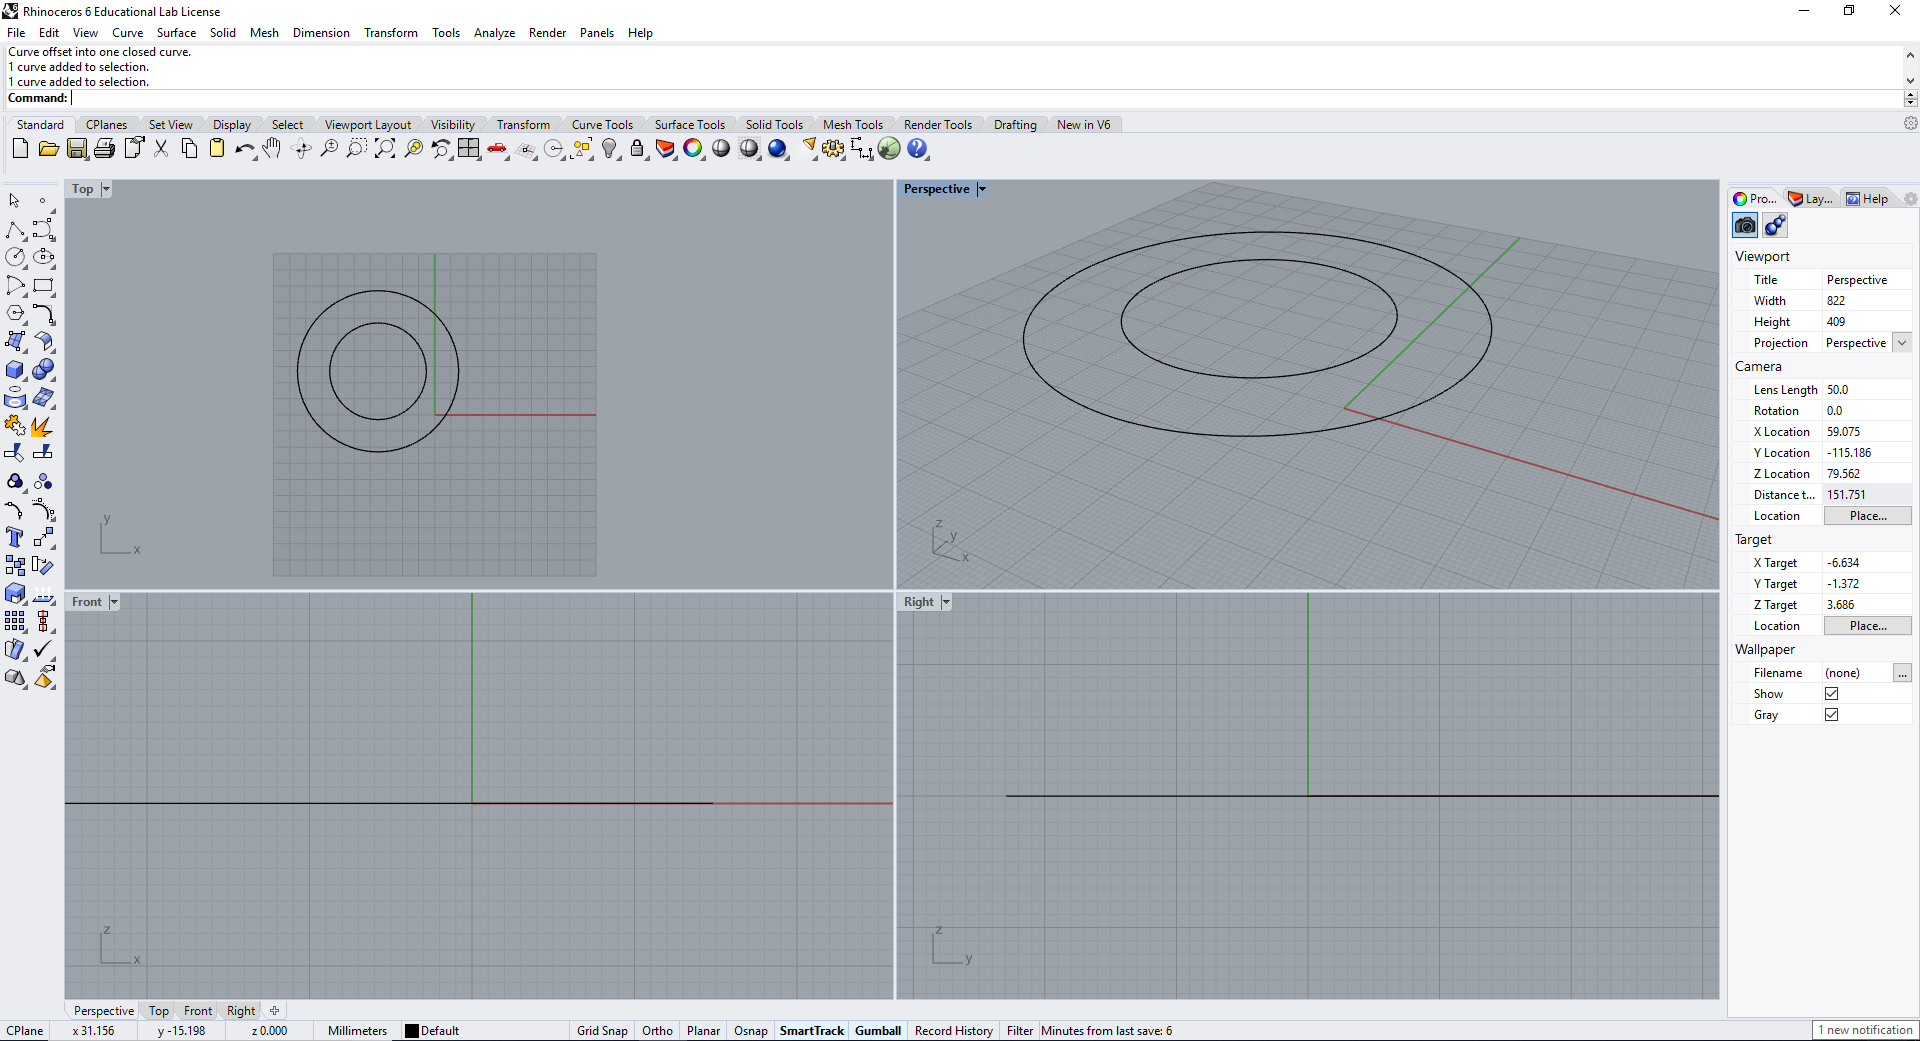Viewport: 1920px width, 1041px height.
Task: Select the Polygon tool in left sidebar
Action: coord(15,314)
